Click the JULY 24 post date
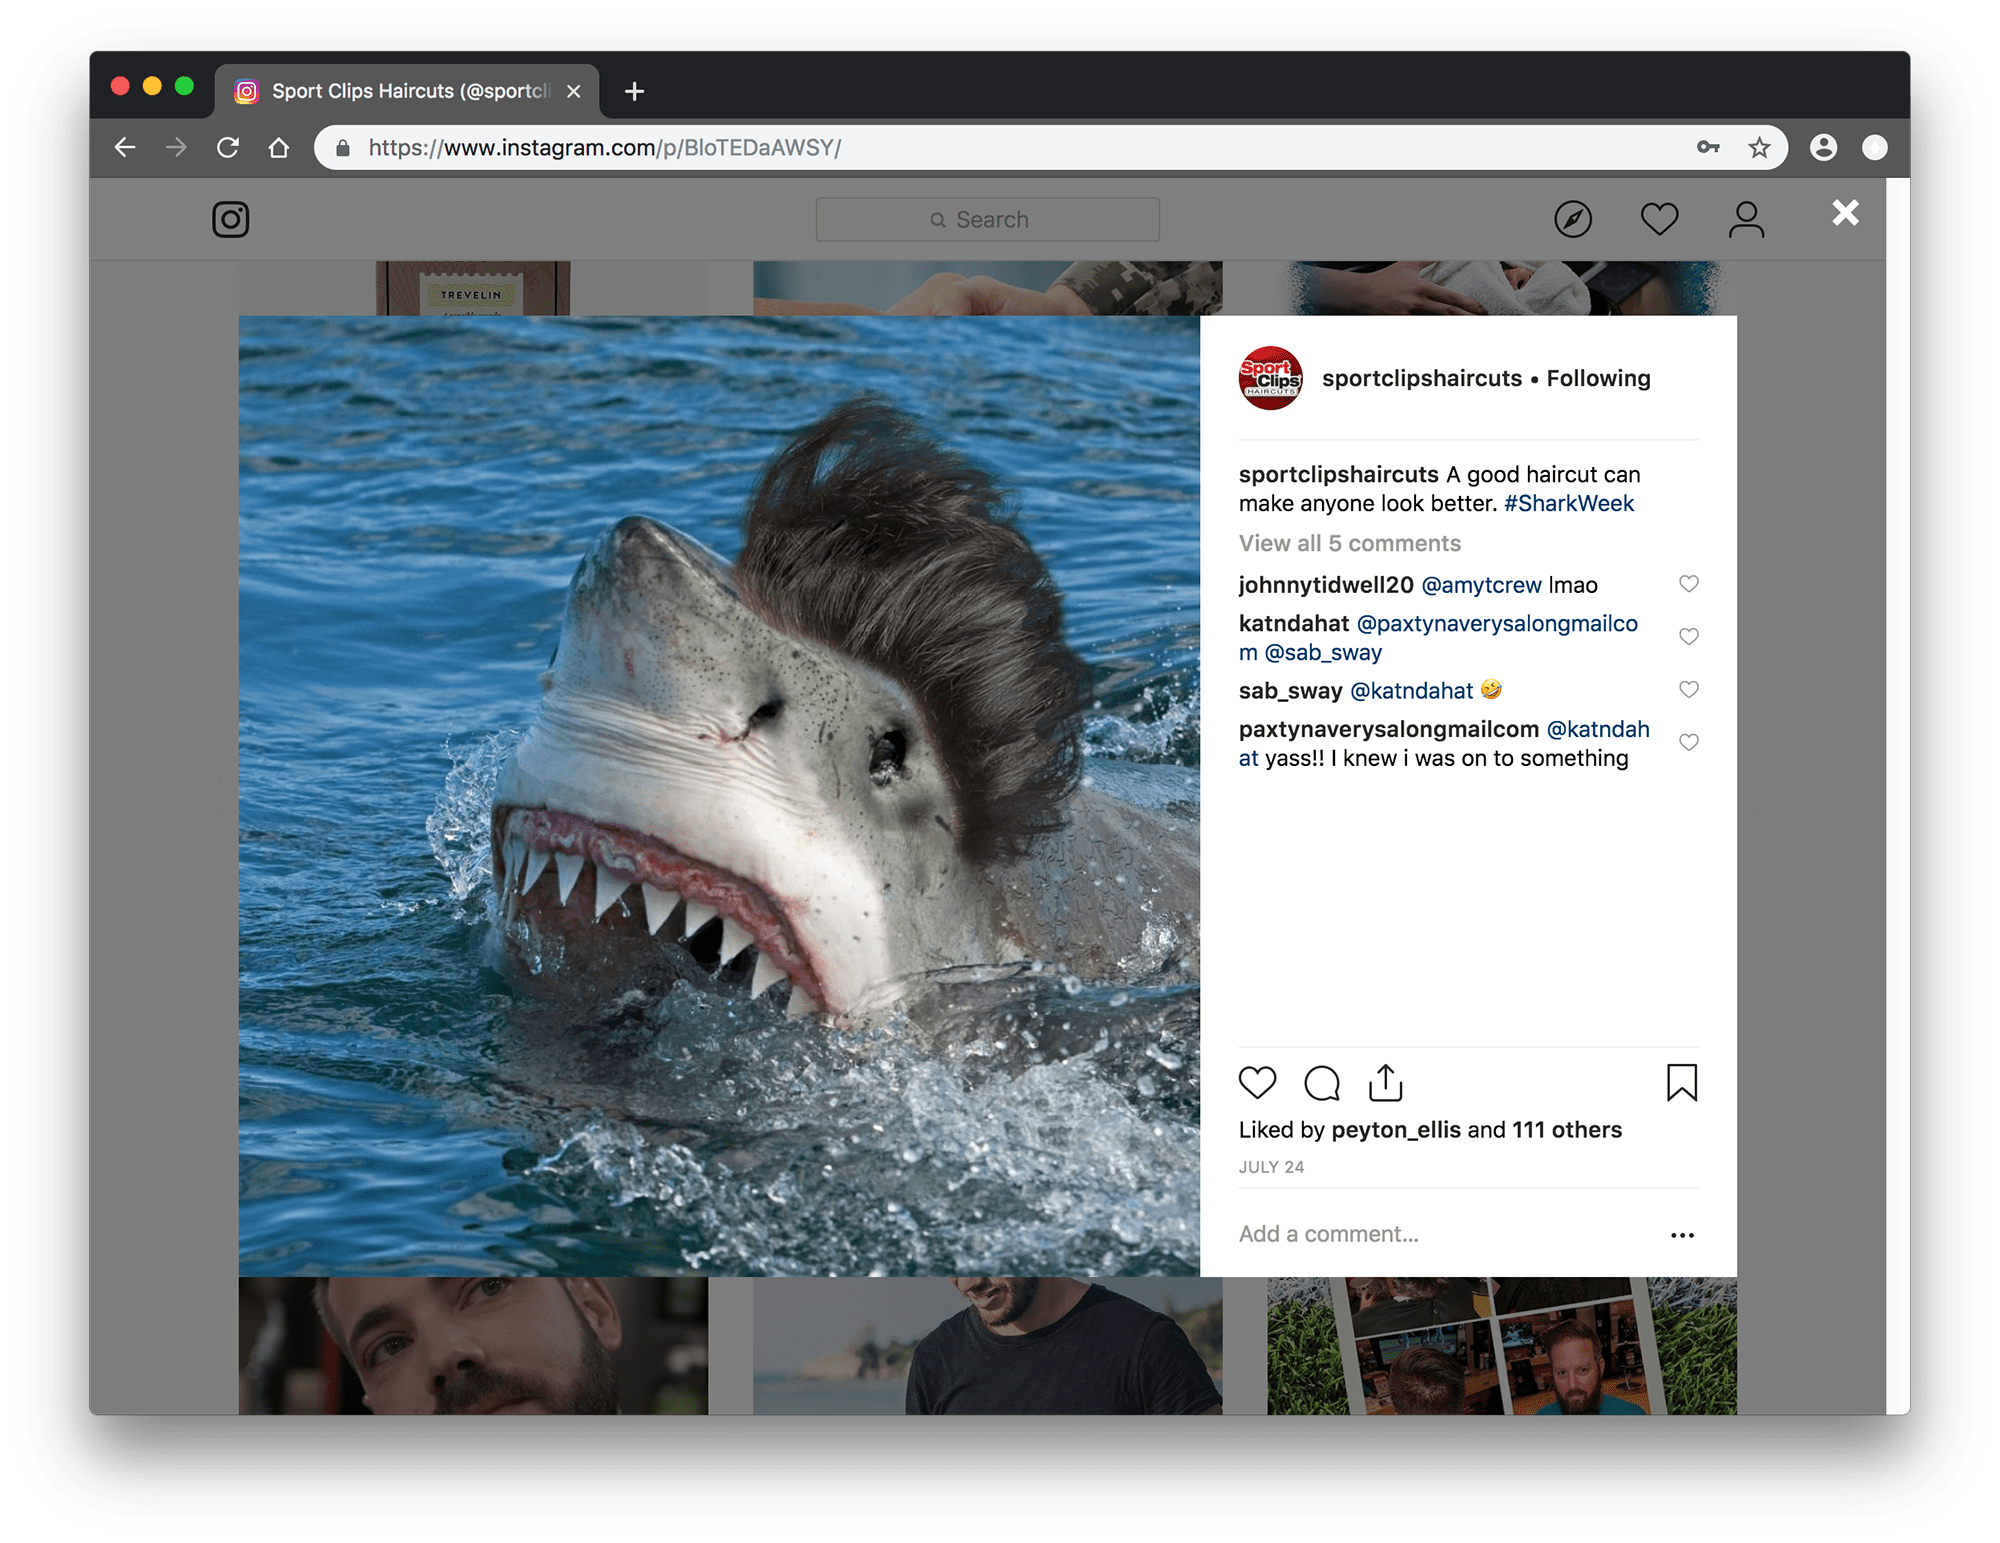2000x1543 pixels. (1271, 1168)
